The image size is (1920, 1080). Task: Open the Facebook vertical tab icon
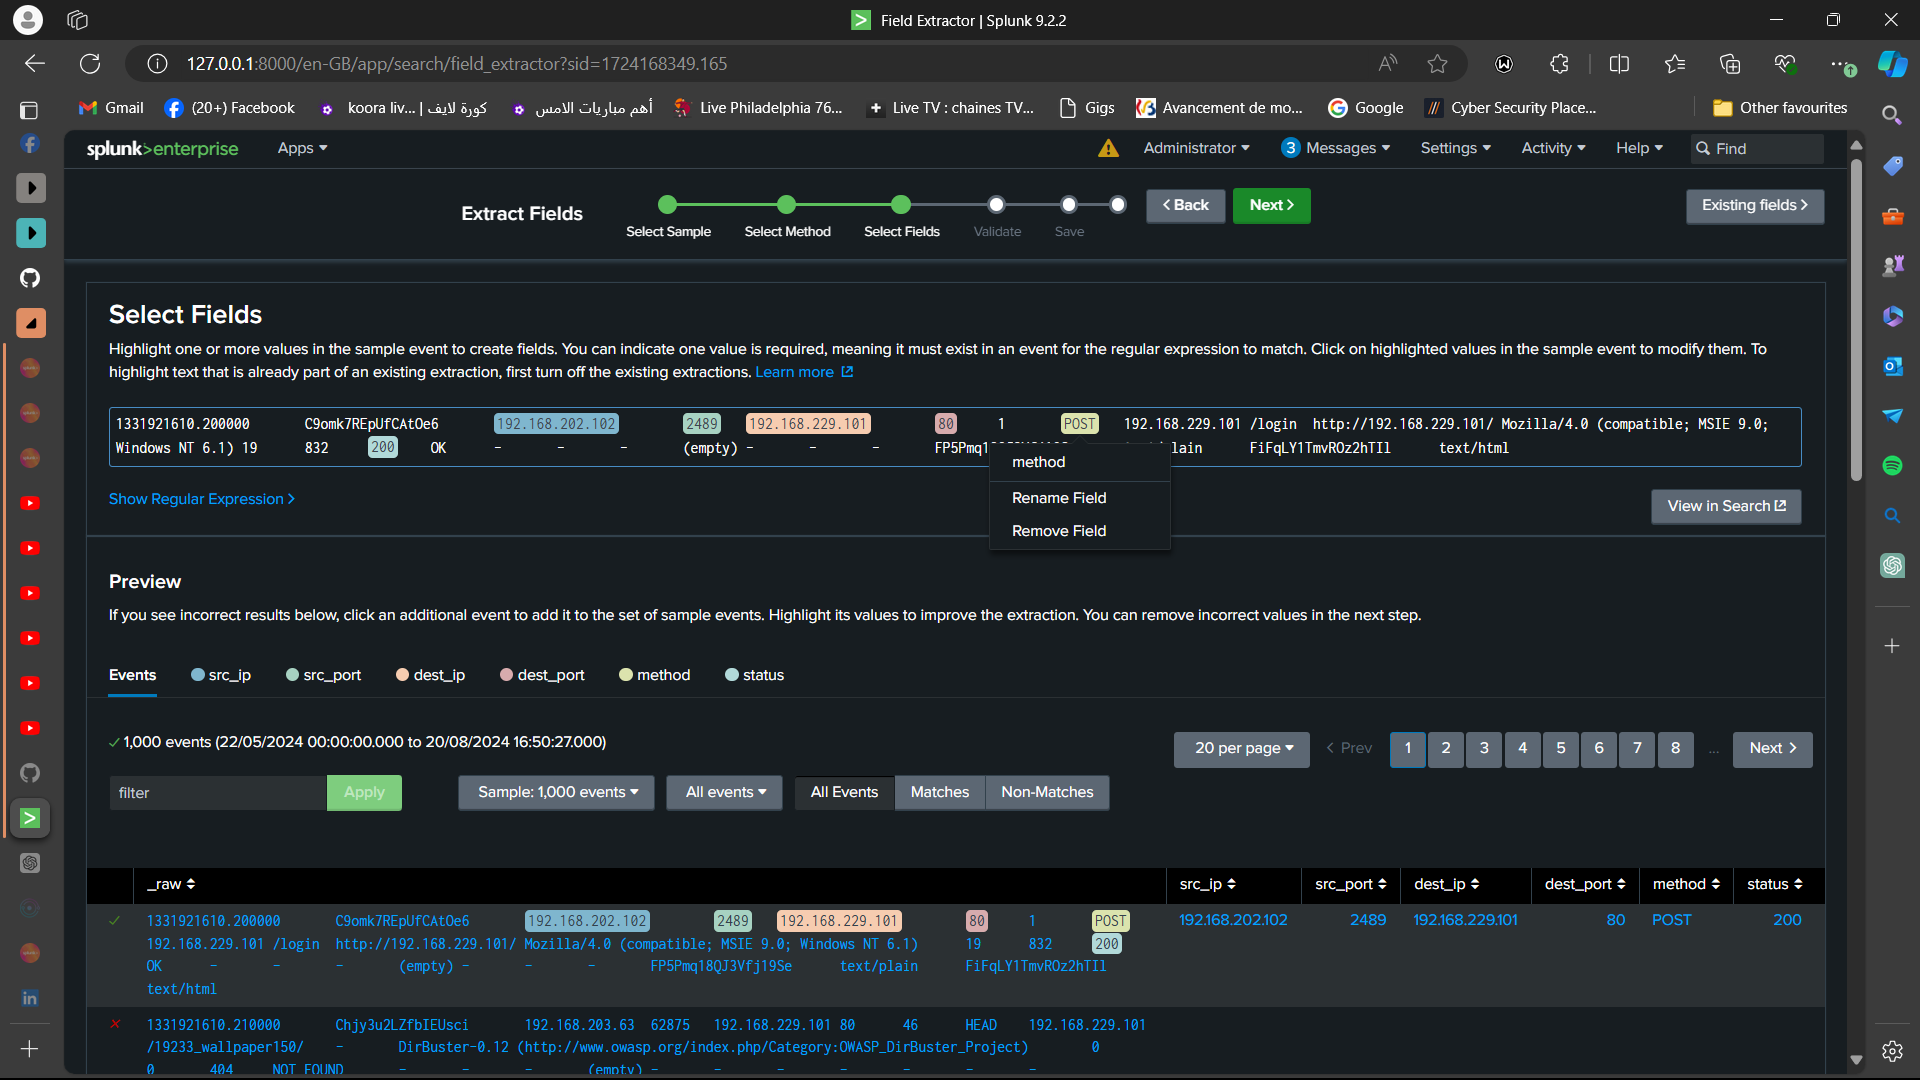30,143
